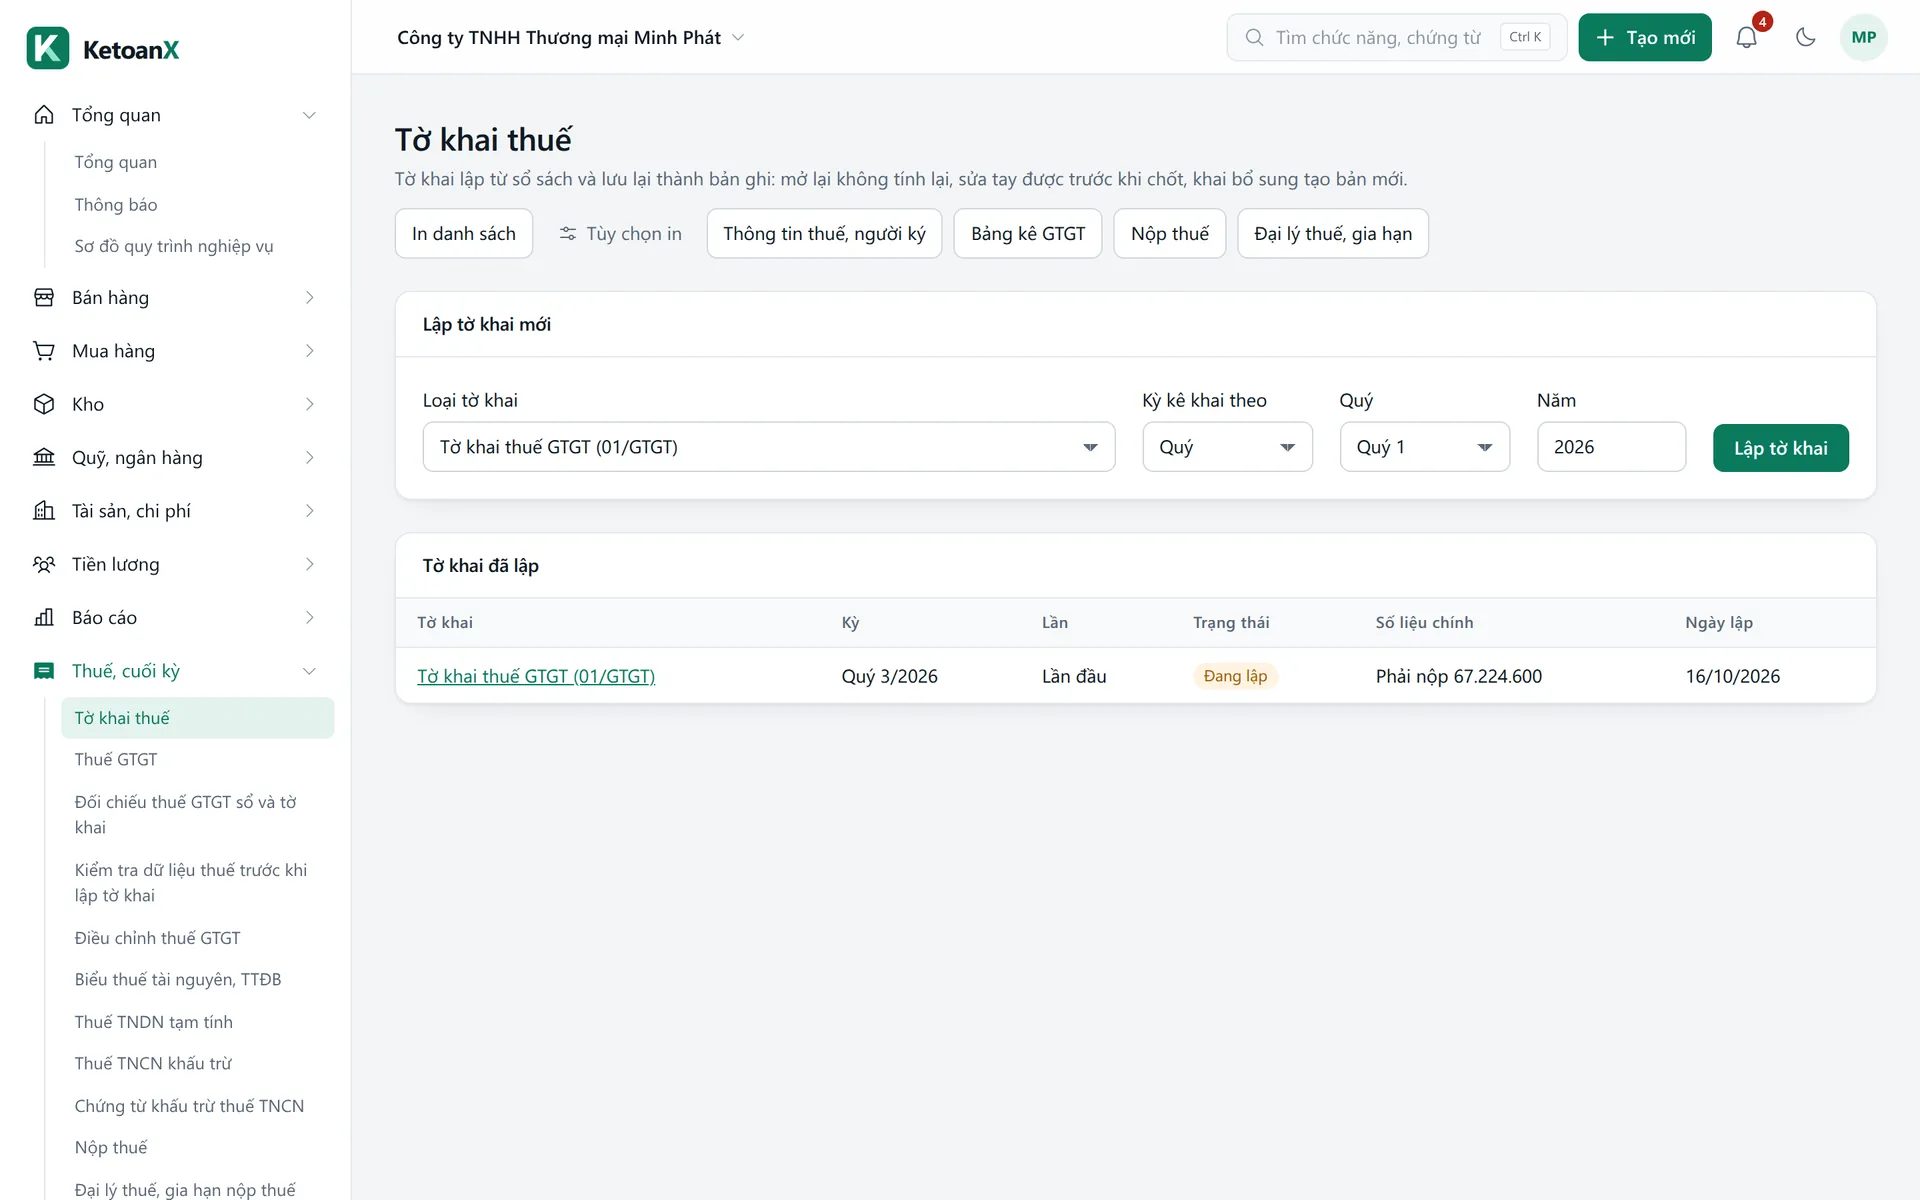The width and height of the screenshot is (1920, 1200).
Task: Open the Loại tờ khai dropdown
Action: click(x=768, y=447)
